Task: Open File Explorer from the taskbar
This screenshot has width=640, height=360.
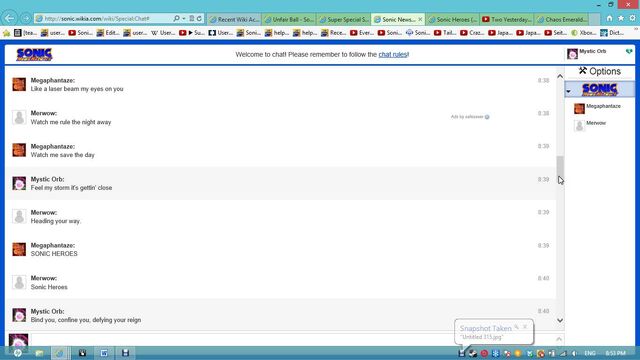Action: pyautogui.click(x=39, y=353)
